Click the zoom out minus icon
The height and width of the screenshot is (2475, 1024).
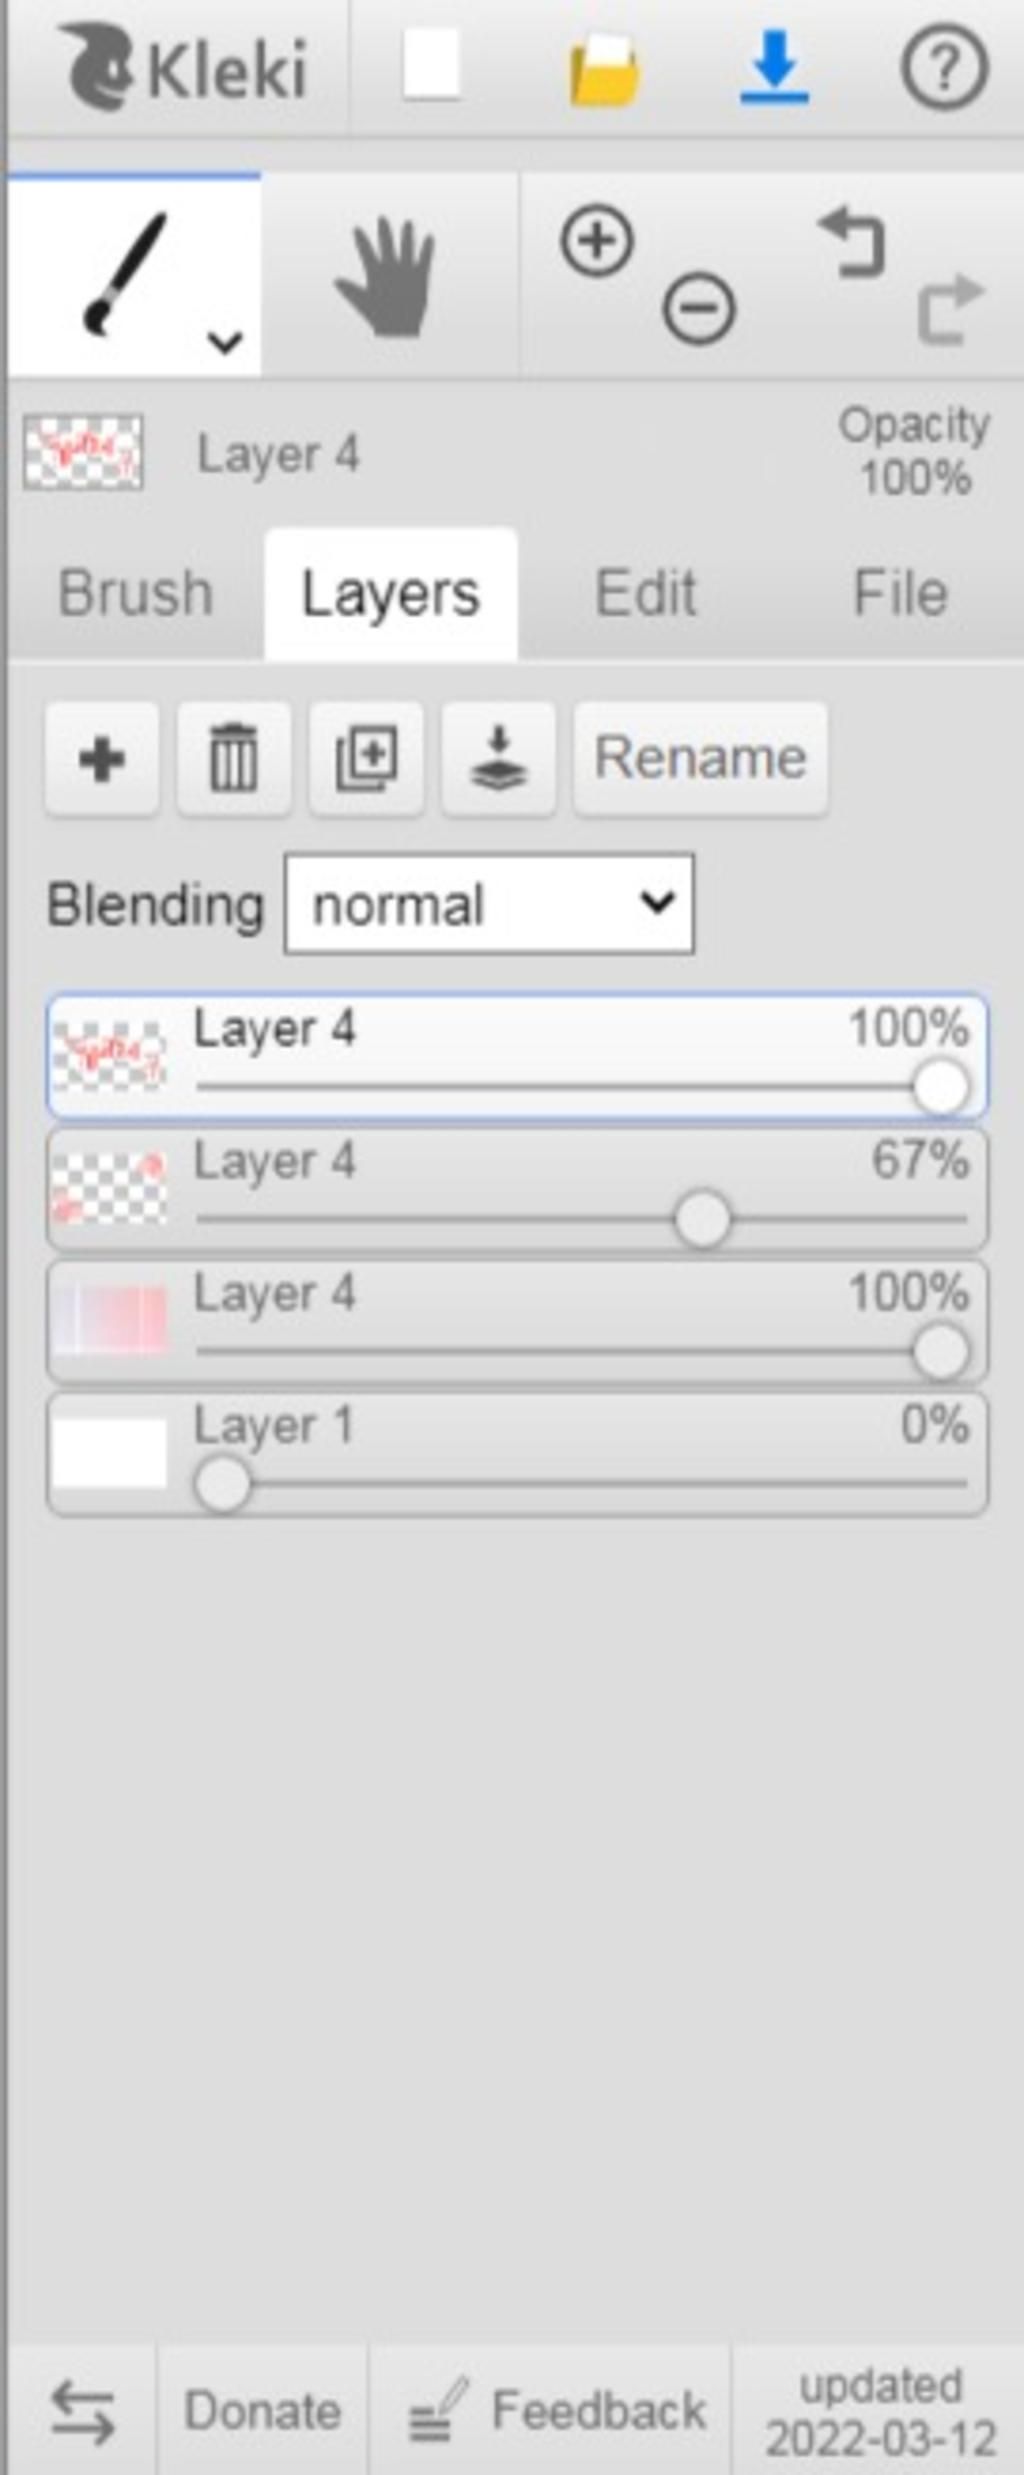tap(699, 309)
